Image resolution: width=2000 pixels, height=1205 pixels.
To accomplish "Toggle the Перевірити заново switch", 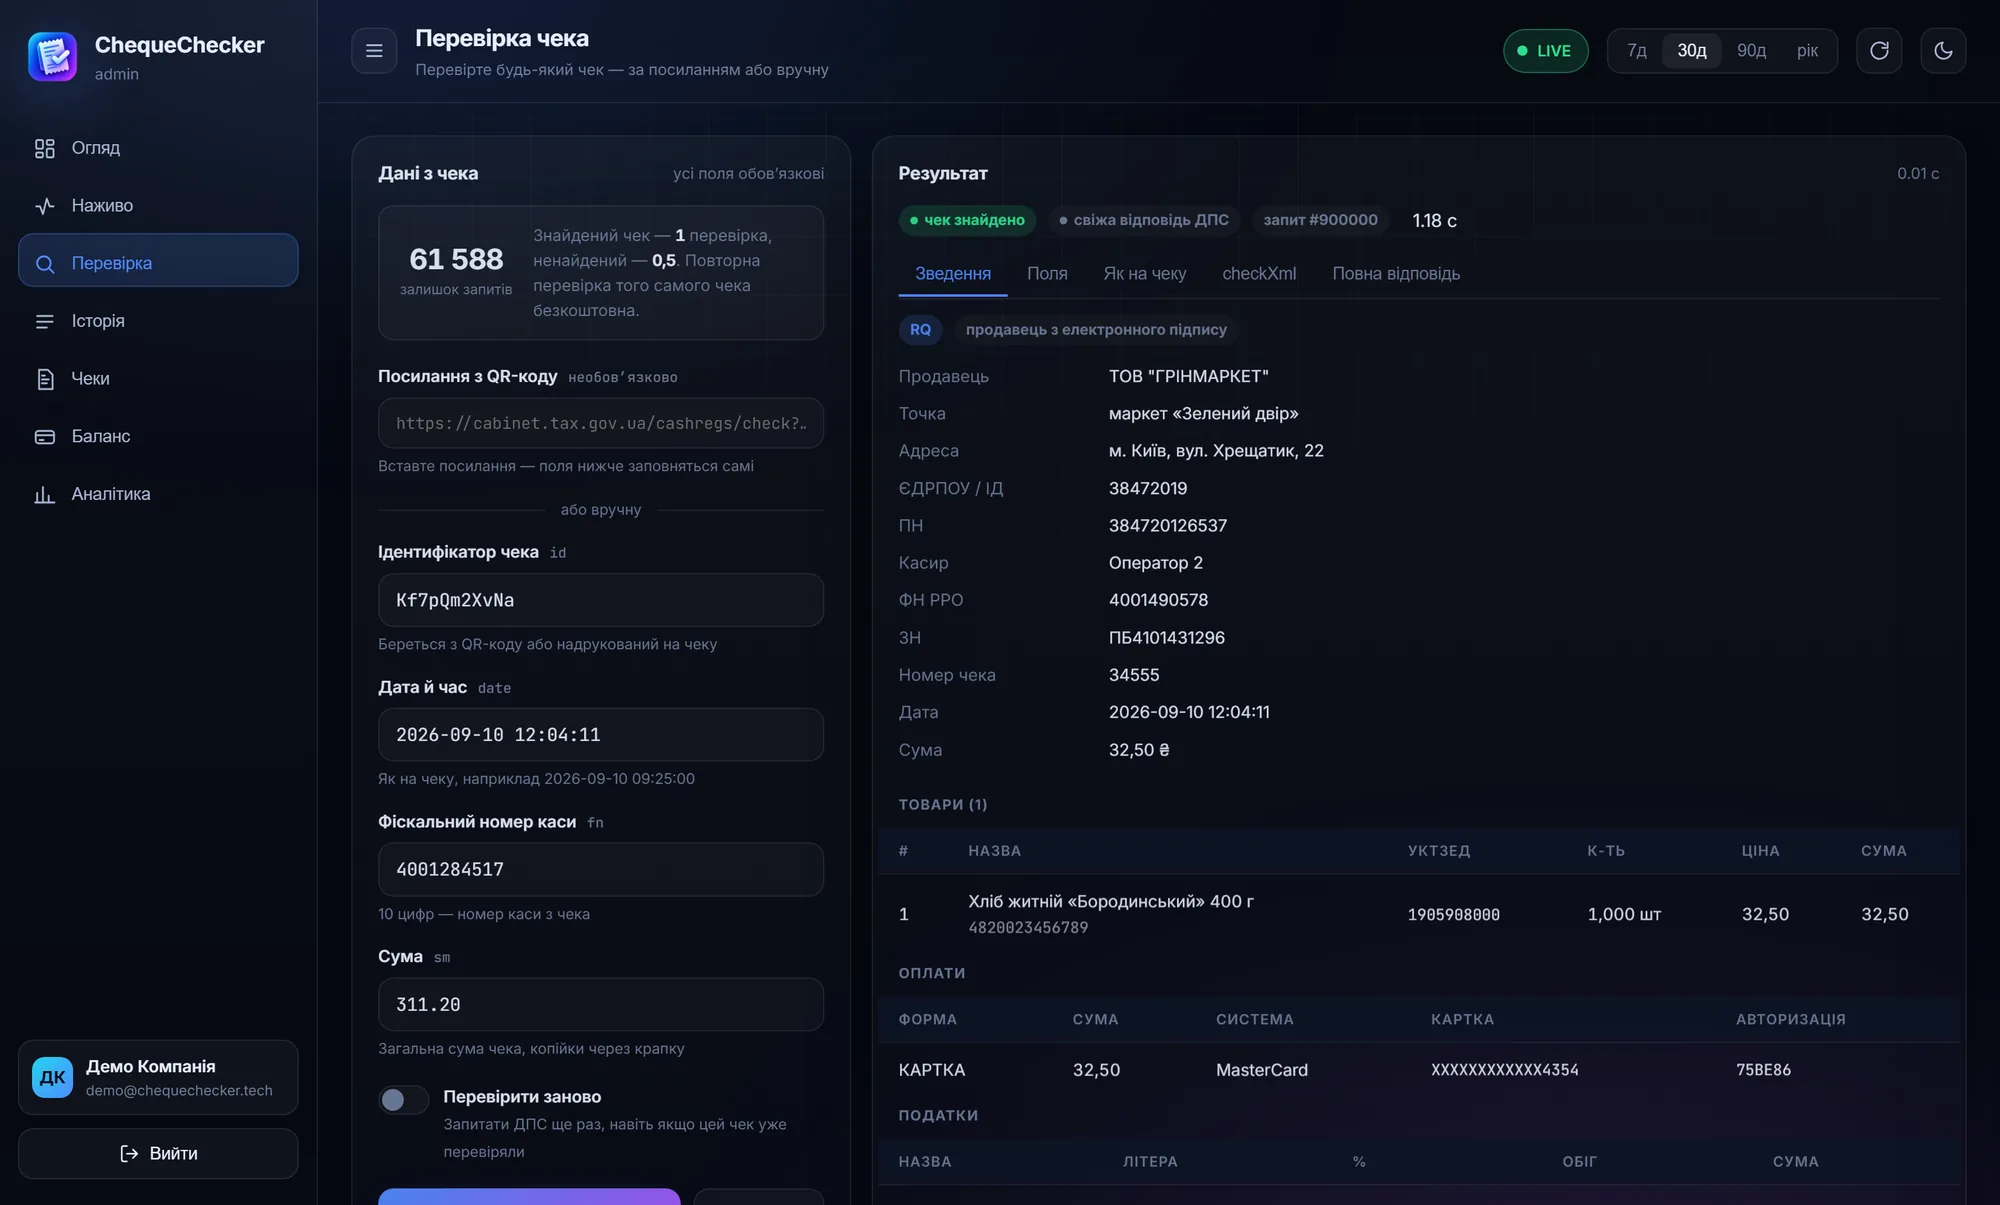I will coord(403,1100).
